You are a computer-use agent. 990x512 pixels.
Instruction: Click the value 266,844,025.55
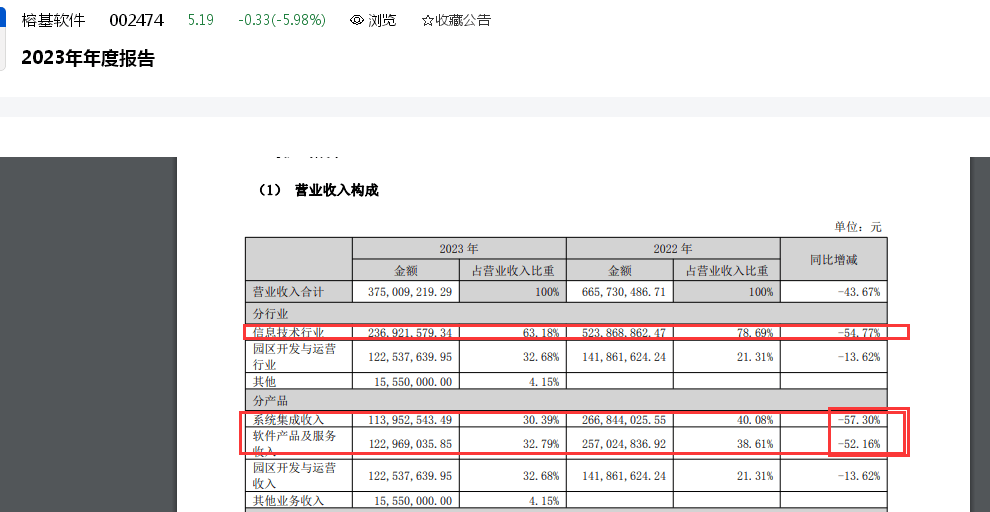(x=624, y=420)
